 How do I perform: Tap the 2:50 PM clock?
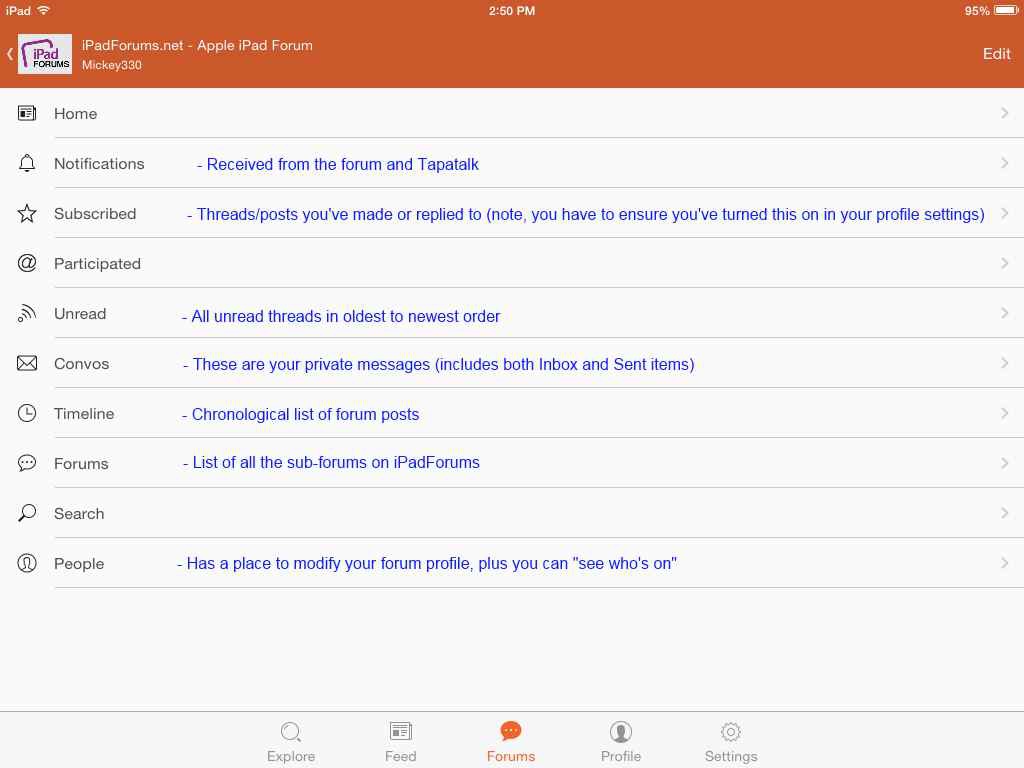512,10
